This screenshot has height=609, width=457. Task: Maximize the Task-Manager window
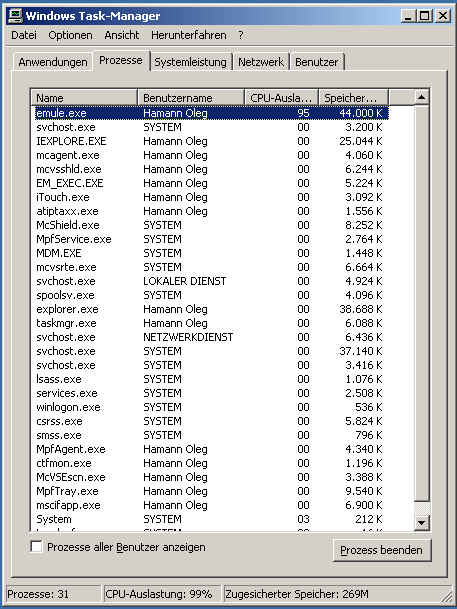tap(425, 16)
